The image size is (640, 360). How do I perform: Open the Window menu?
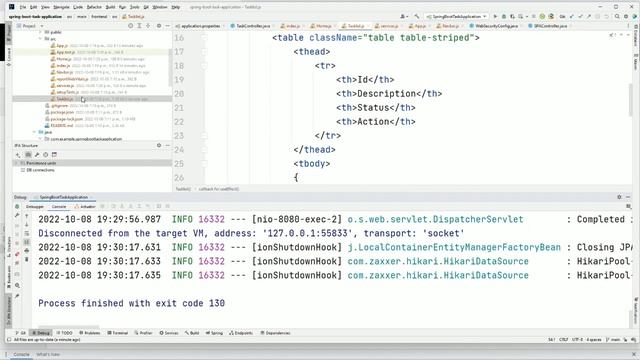pyautogui.click(x=160, y=7)
